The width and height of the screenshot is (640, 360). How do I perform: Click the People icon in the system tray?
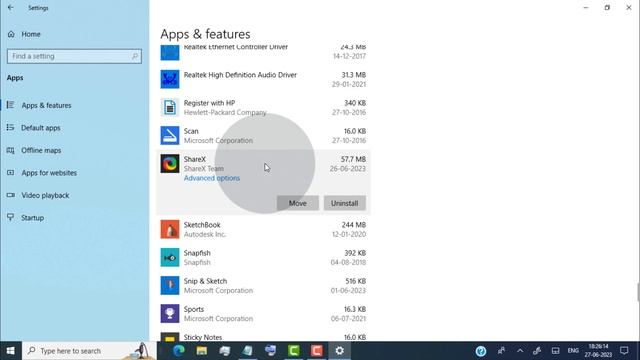coord(501,351)
